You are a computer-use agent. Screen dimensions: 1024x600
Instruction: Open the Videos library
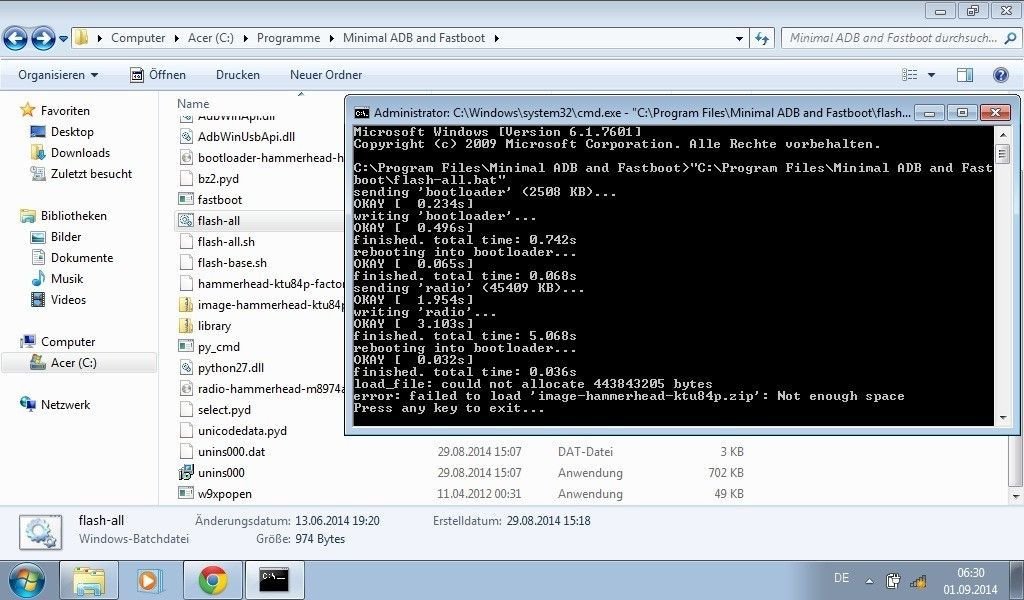tap(68, 300)
